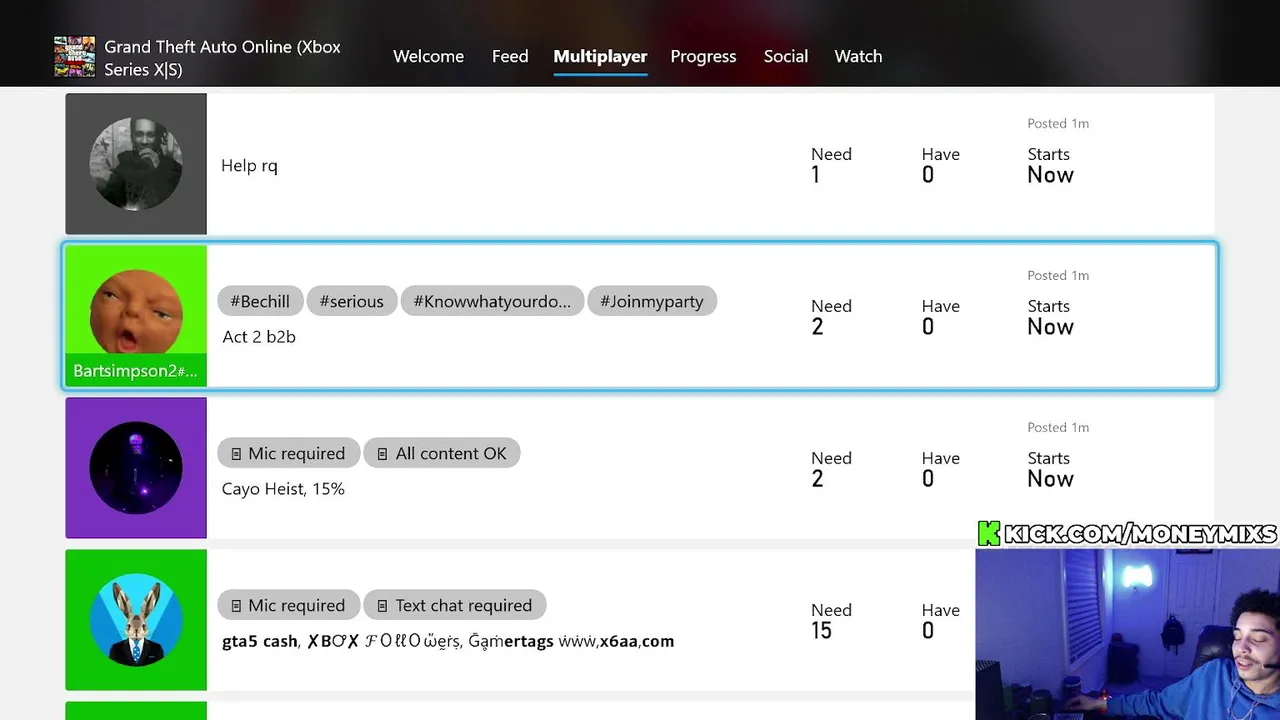
Task: Click the #Bechill tag
Action: coord(260,301)
